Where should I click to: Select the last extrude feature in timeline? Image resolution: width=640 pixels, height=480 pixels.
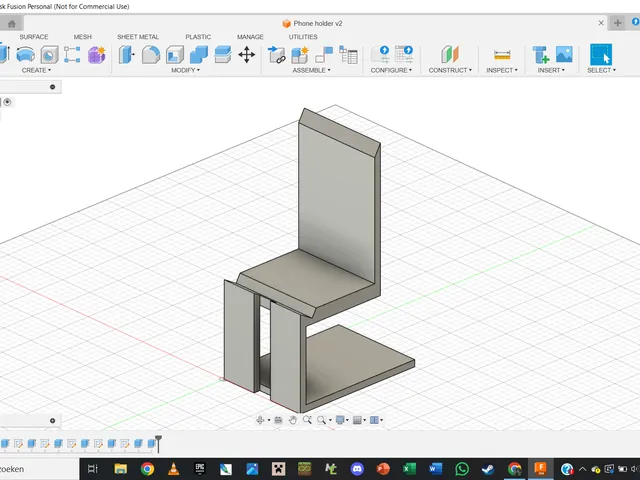pyautogui.click(x=151, y=443)
